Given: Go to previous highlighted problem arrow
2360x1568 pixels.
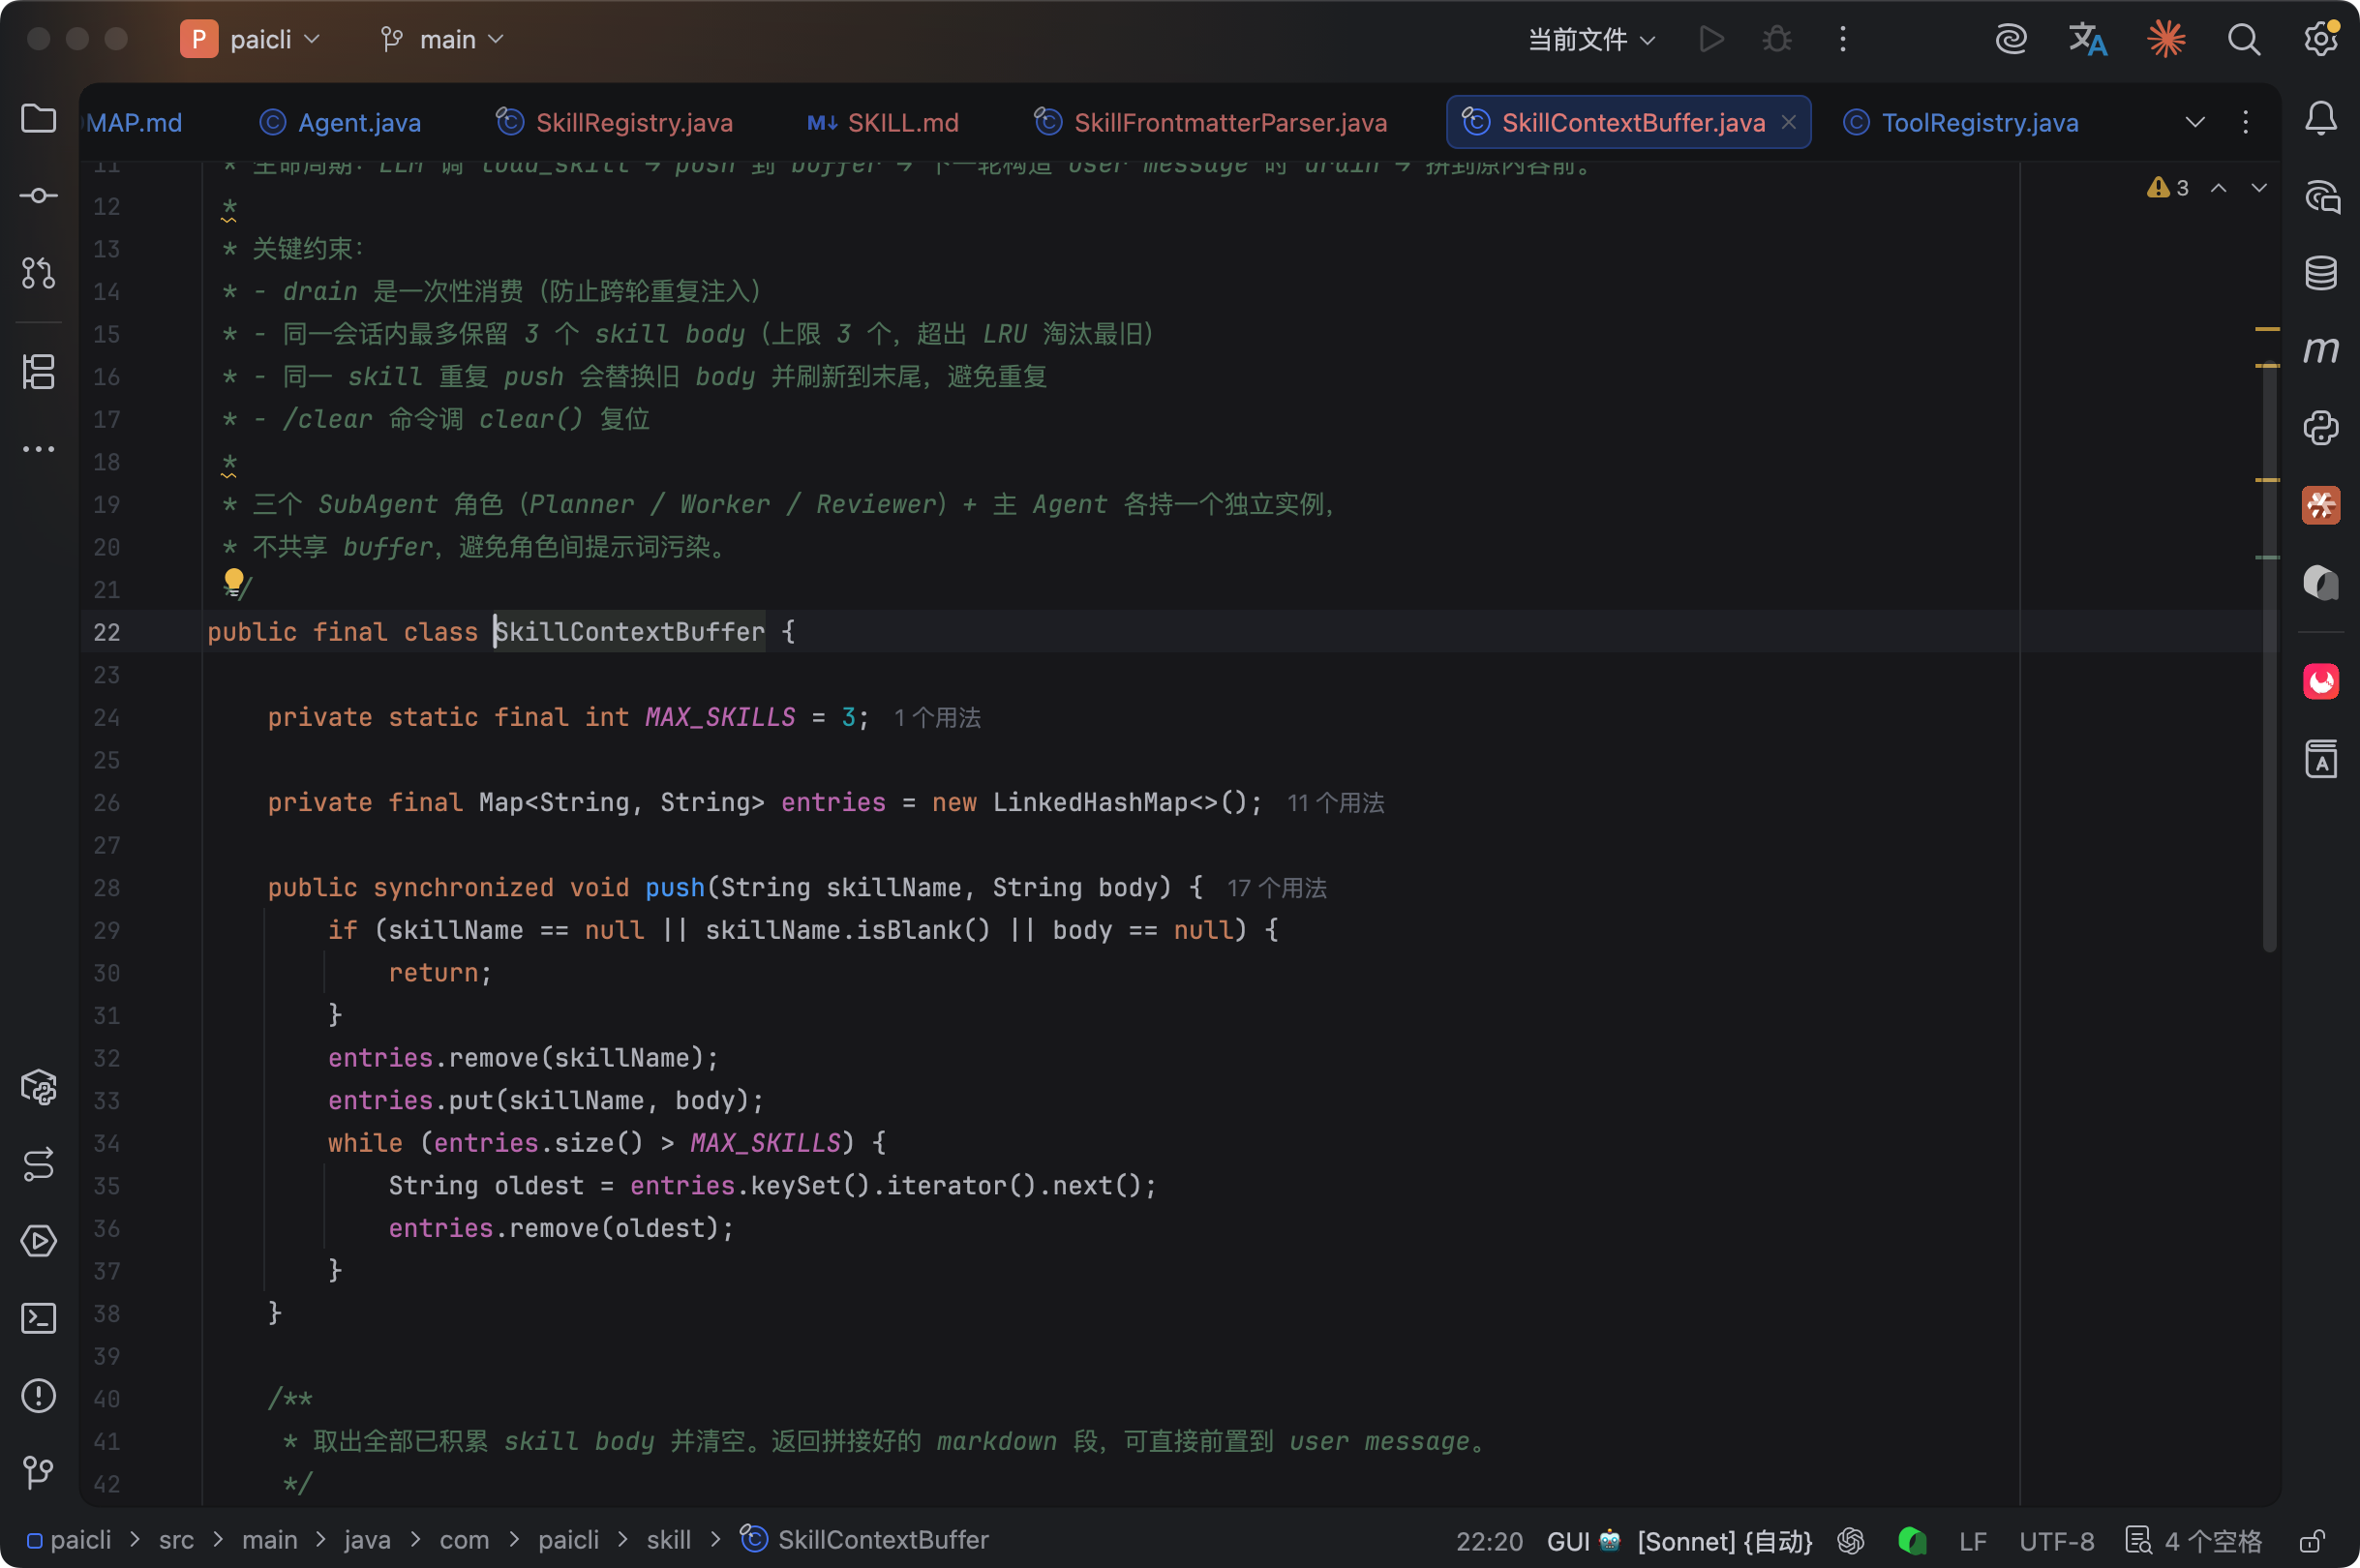Looking at the screenshot, I should (2218, 188).
